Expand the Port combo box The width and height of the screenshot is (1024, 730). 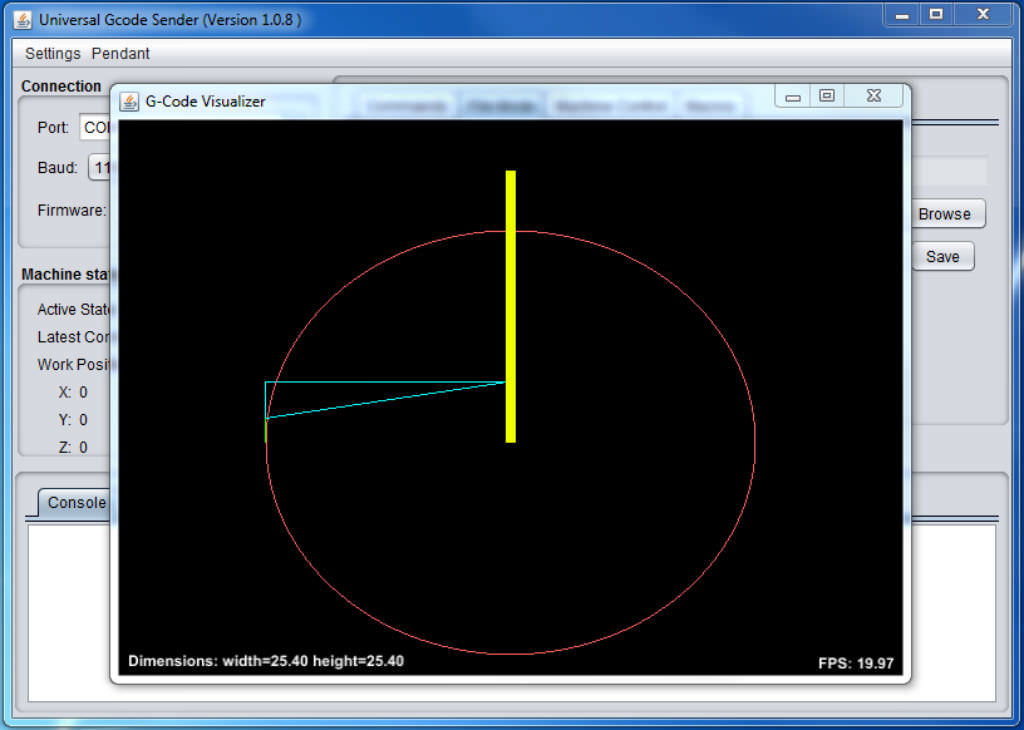coord(95,128)
